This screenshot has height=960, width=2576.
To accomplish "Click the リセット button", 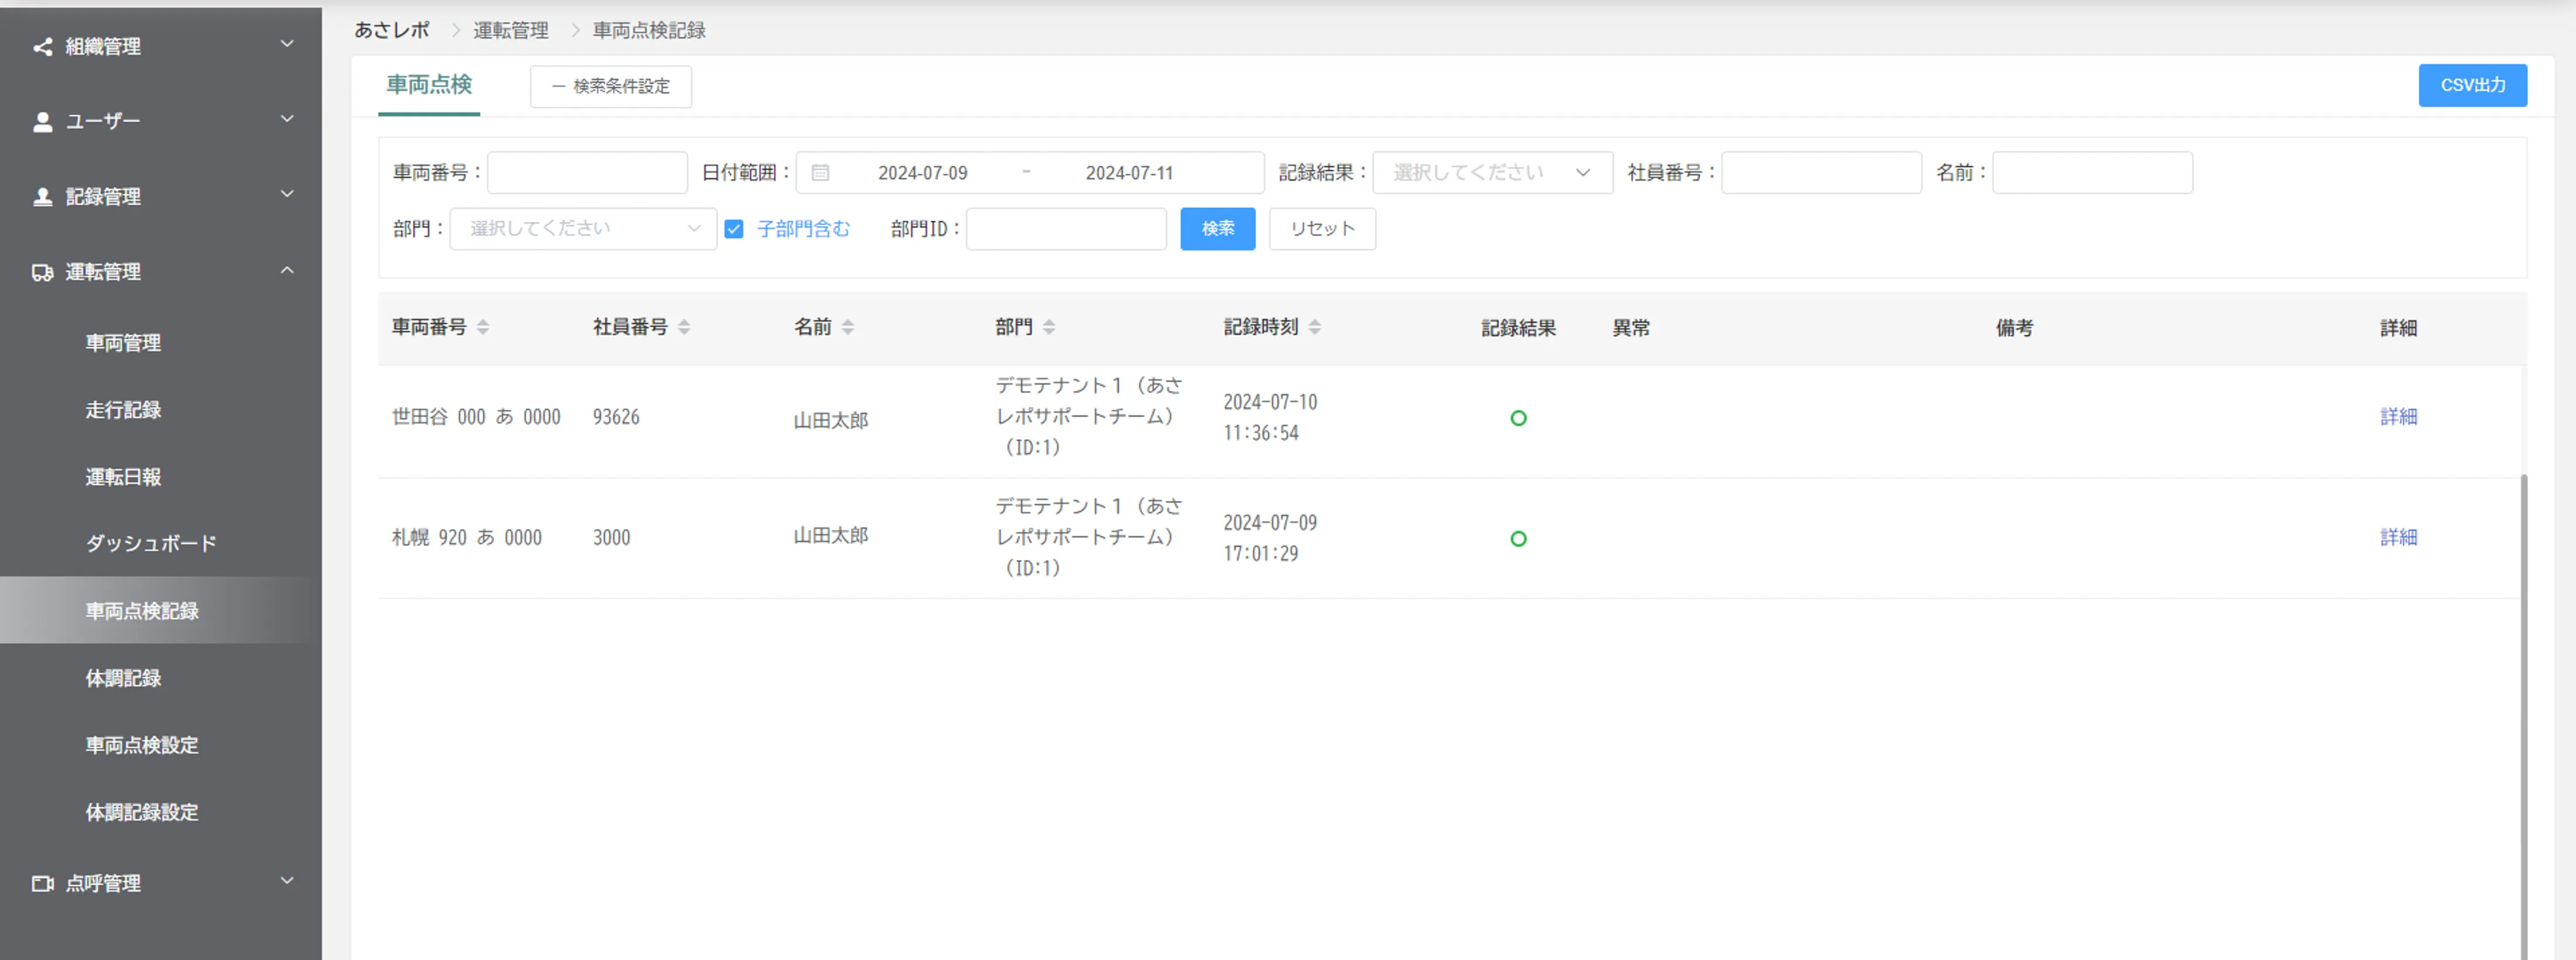I will pos(1322,229).
